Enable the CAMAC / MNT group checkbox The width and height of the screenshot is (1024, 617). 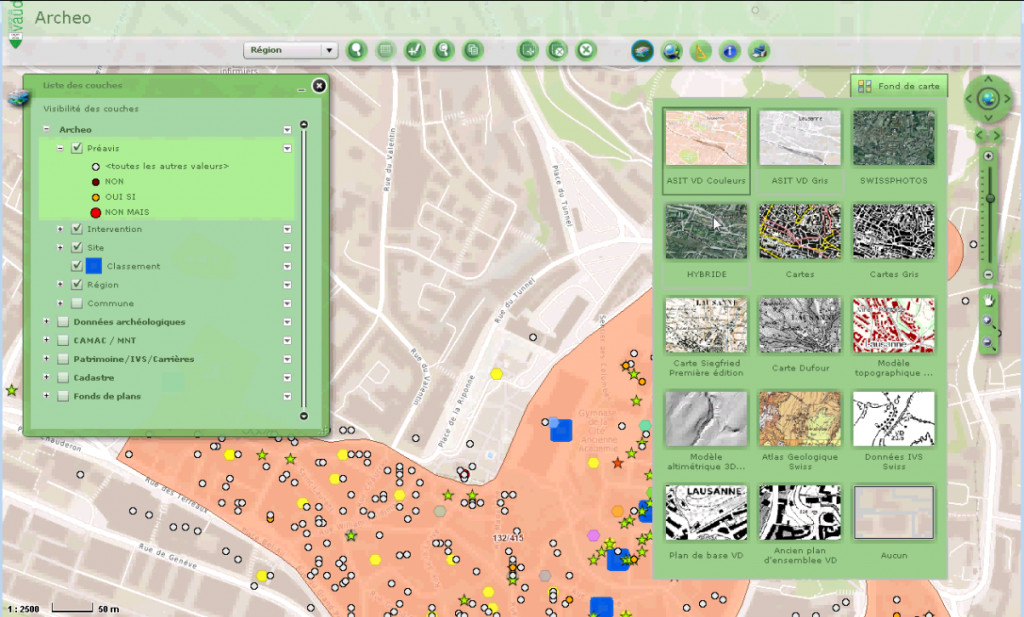point(63,340)
